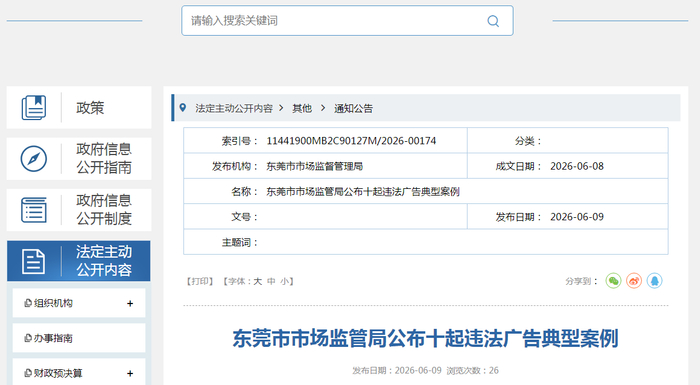The height and width of the screenshot is (385, 700).
Task: Expand 财政预决算 with the plus sign
Action: click(x=130, y=373)
